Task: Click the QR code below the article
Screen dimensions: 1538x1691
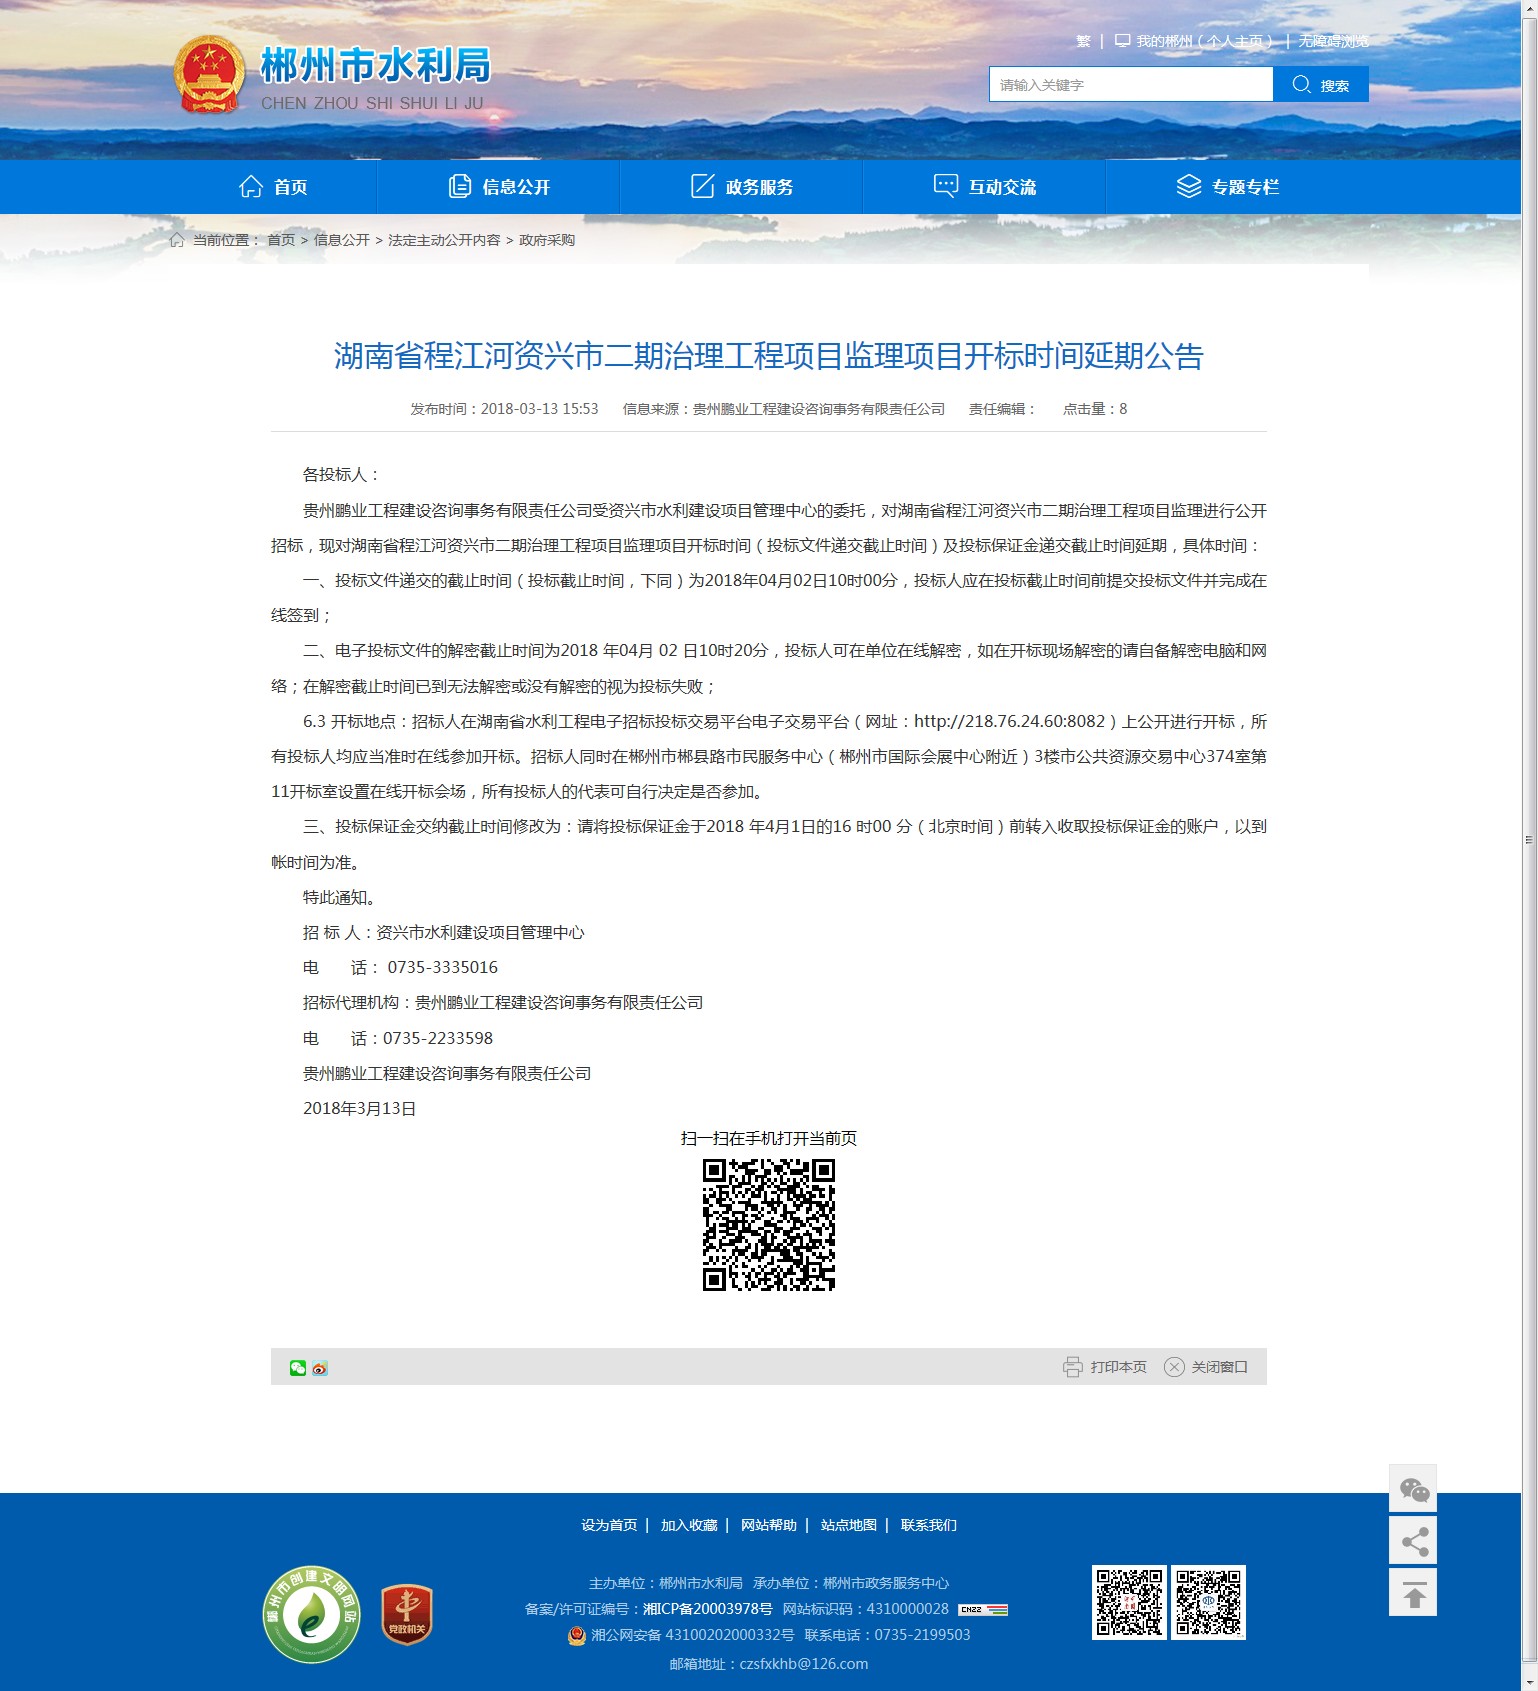Action: point(768,1225)
